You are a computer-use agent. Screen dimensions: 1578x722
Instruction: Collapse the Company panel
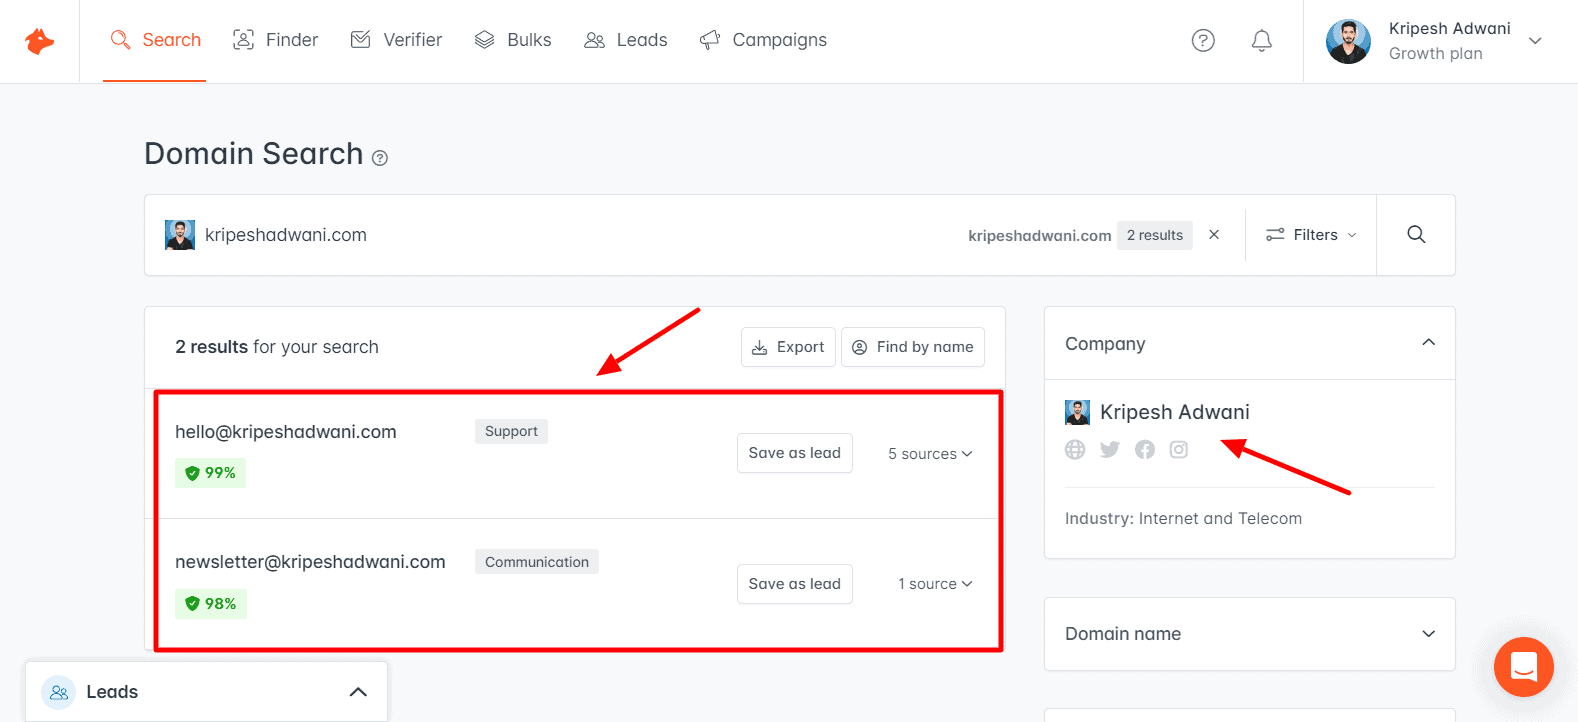(1428, 343)
